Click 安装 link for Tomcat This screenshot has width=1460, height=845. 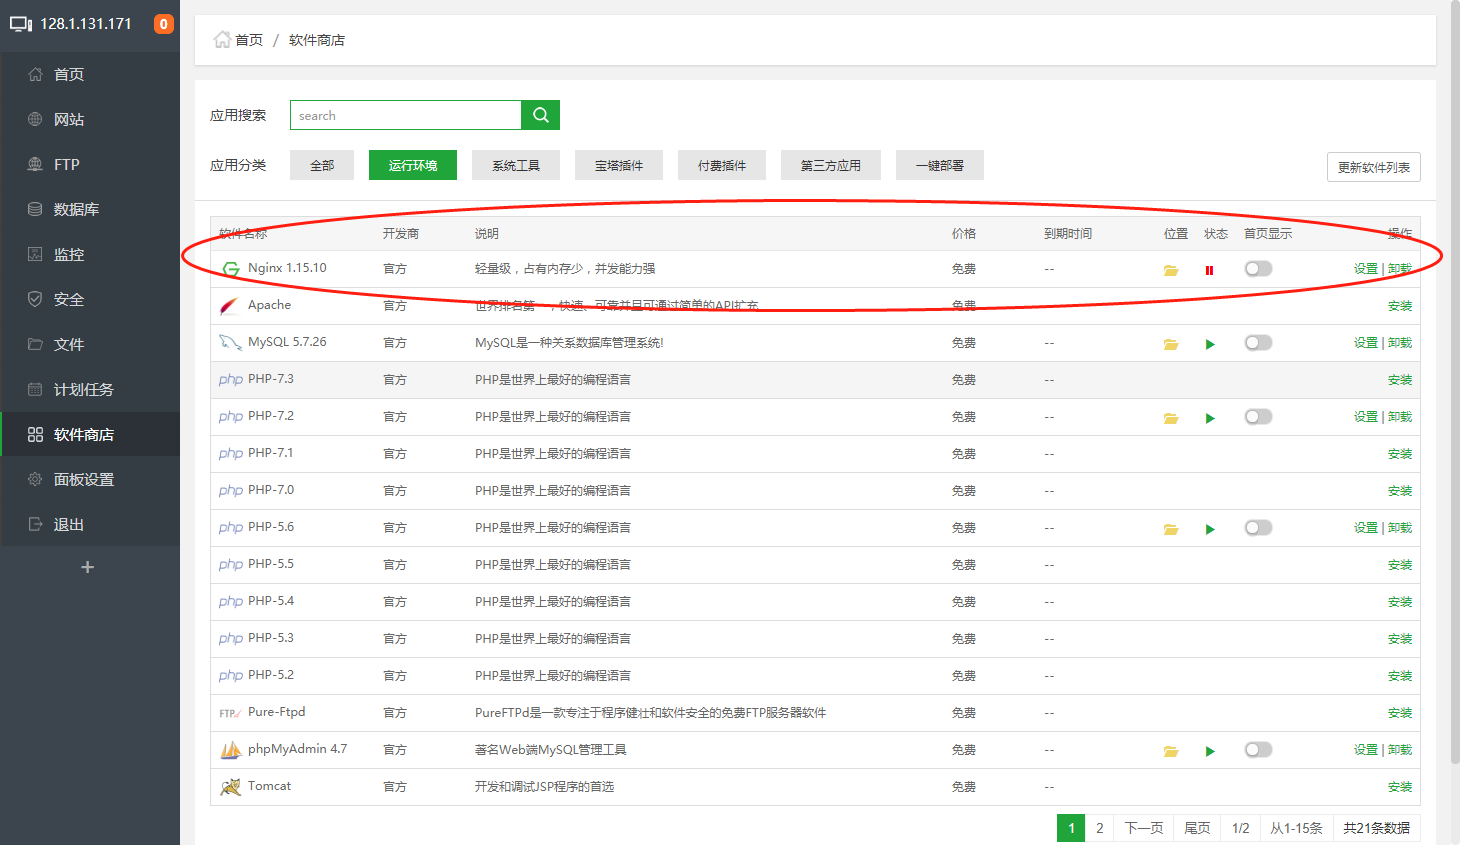[x=1400, y=787]
